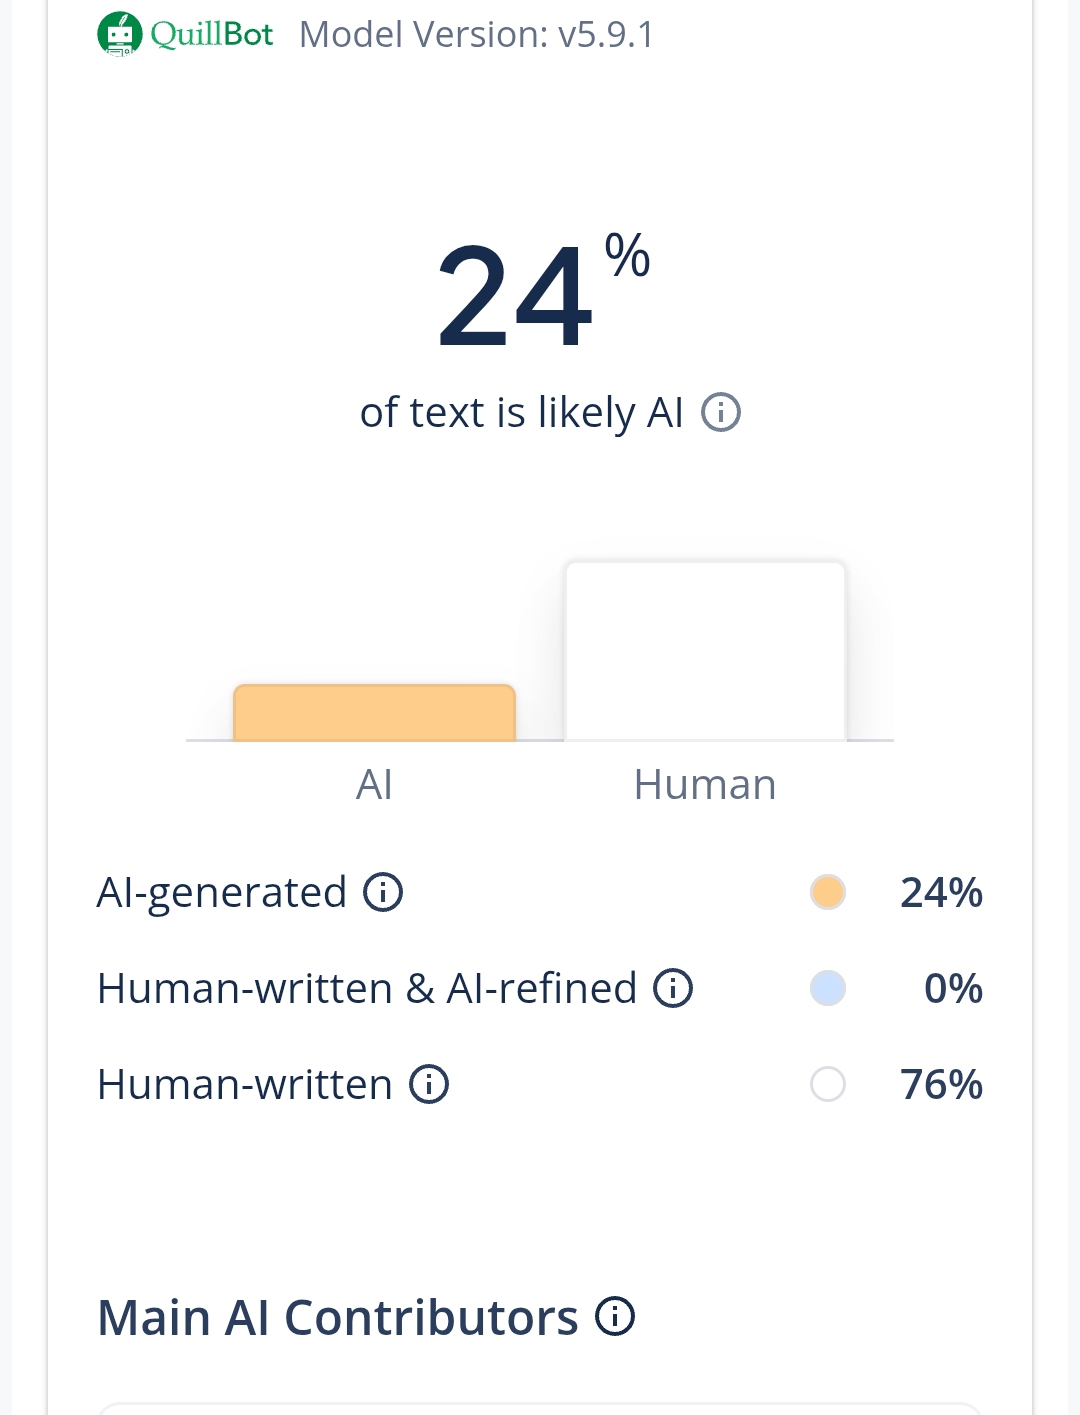Click the white Human-written color dot
The width and height of the screenshot is (1080, 1415).
coord(828,1084)
